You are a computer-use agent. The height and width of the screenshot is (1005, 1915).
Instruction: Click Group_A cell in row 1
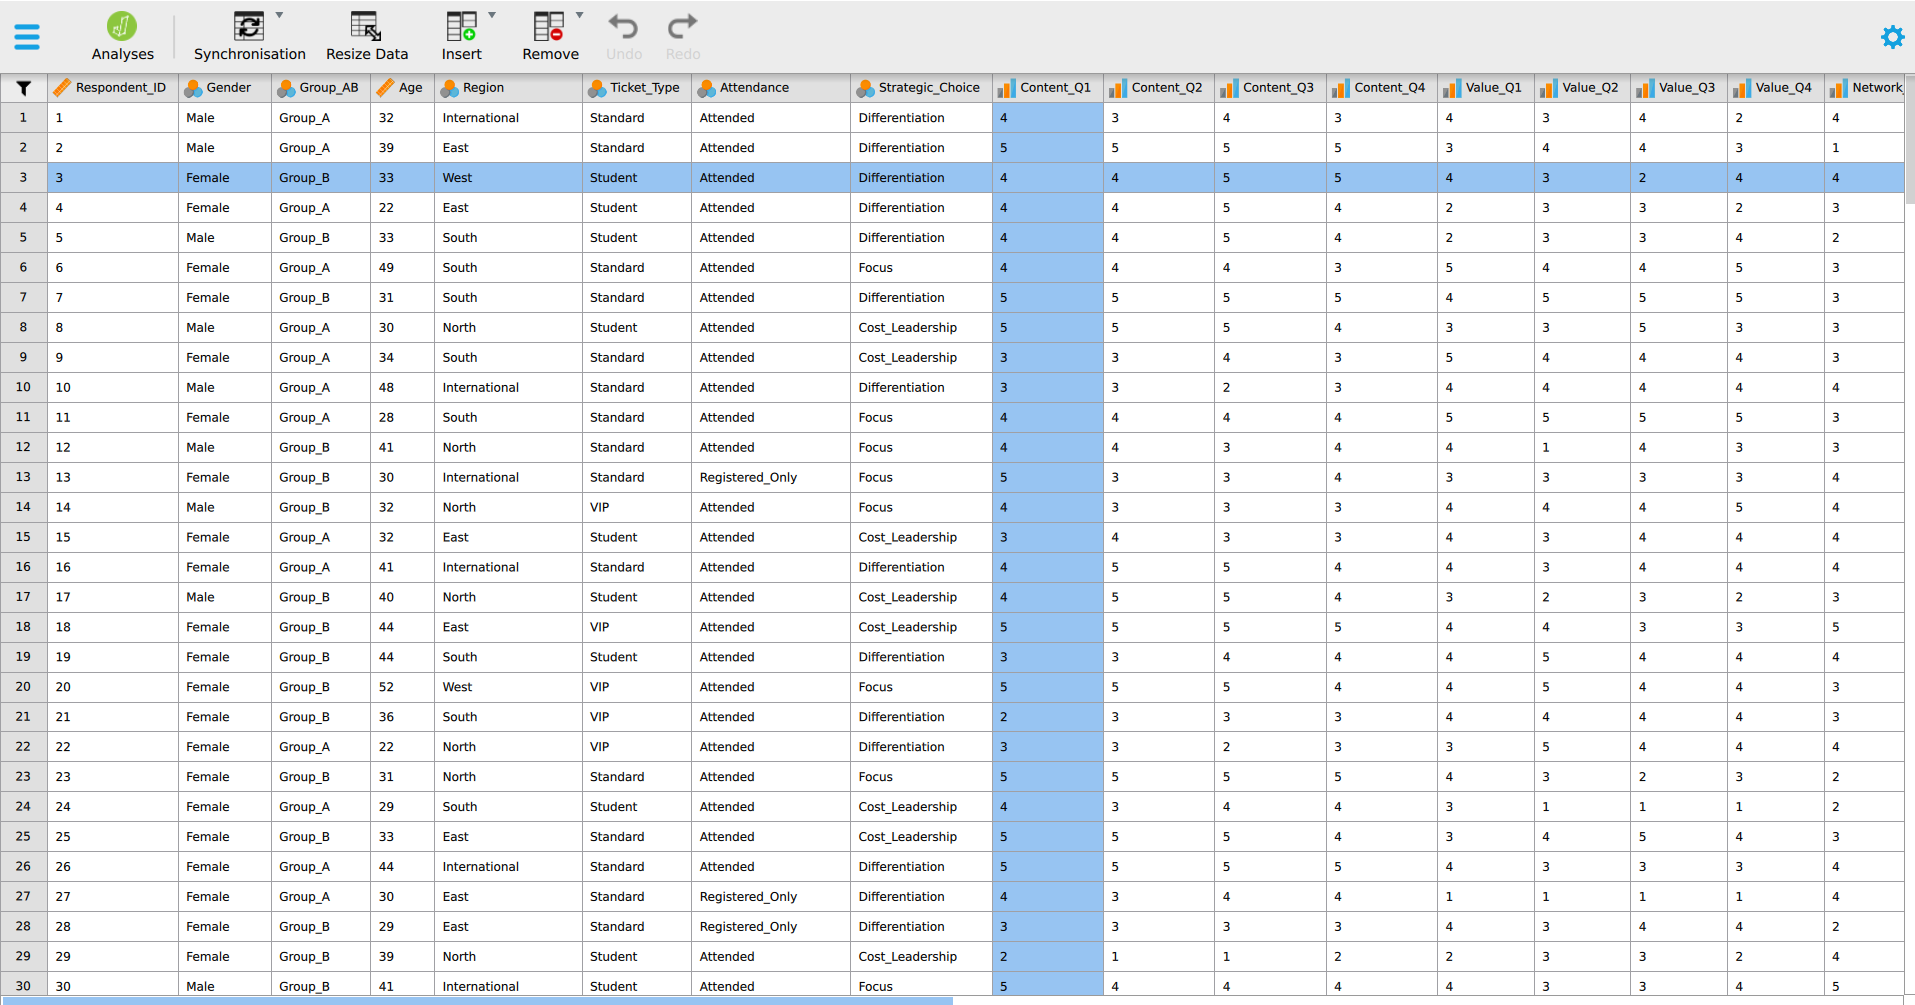[321, 117]
